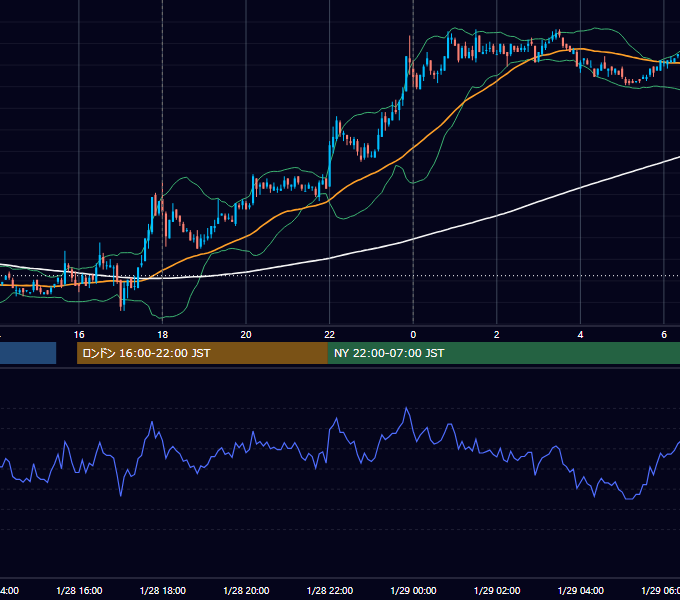Click the hour label 18 on the price axis
Viewport: 680px width, 600px height.
(x=163, y=335)
